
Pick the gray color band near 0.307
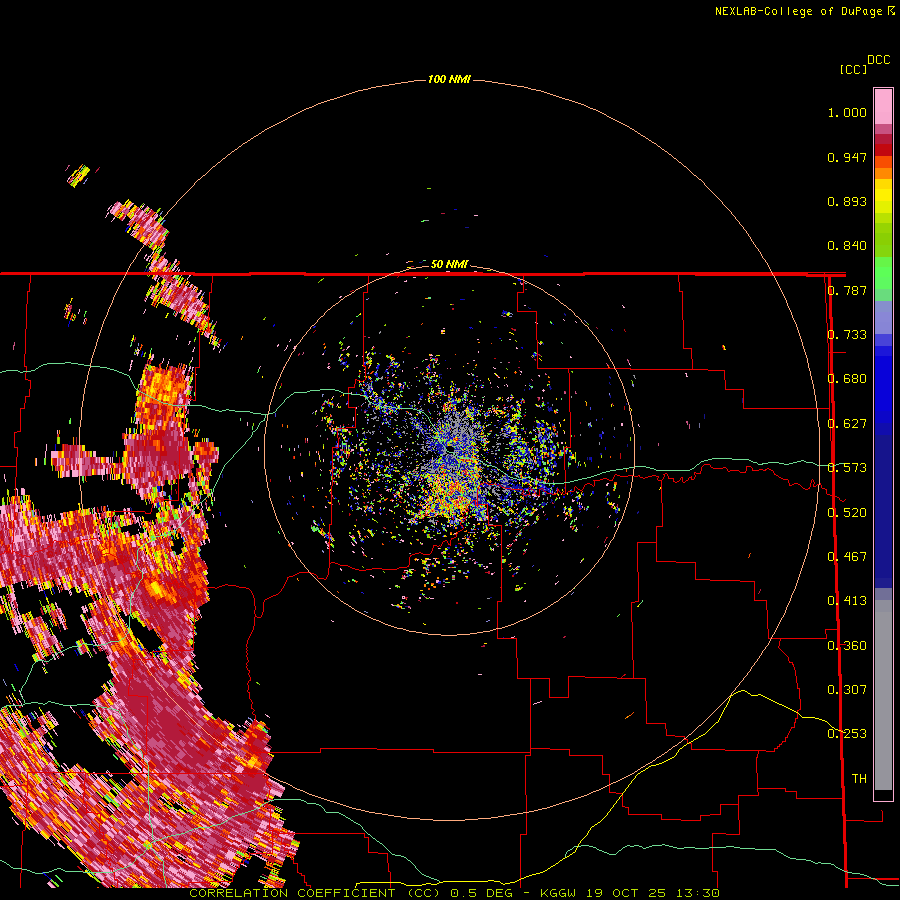883,695
